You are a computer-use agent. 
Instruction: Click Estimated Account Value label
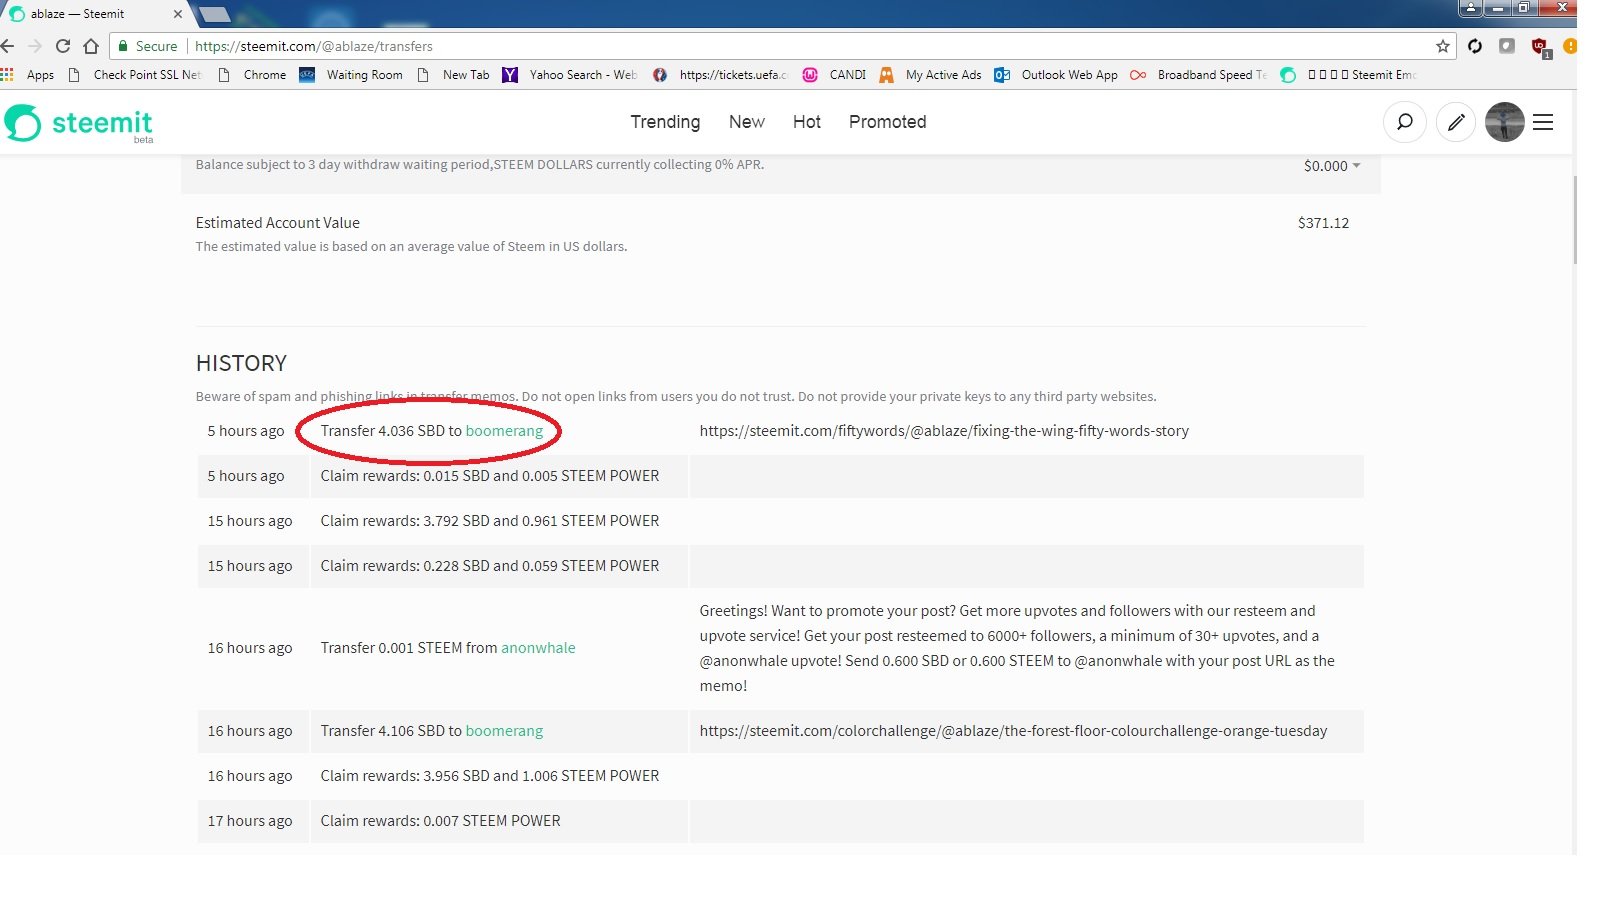pyautogui.click(x=278, y=223)
